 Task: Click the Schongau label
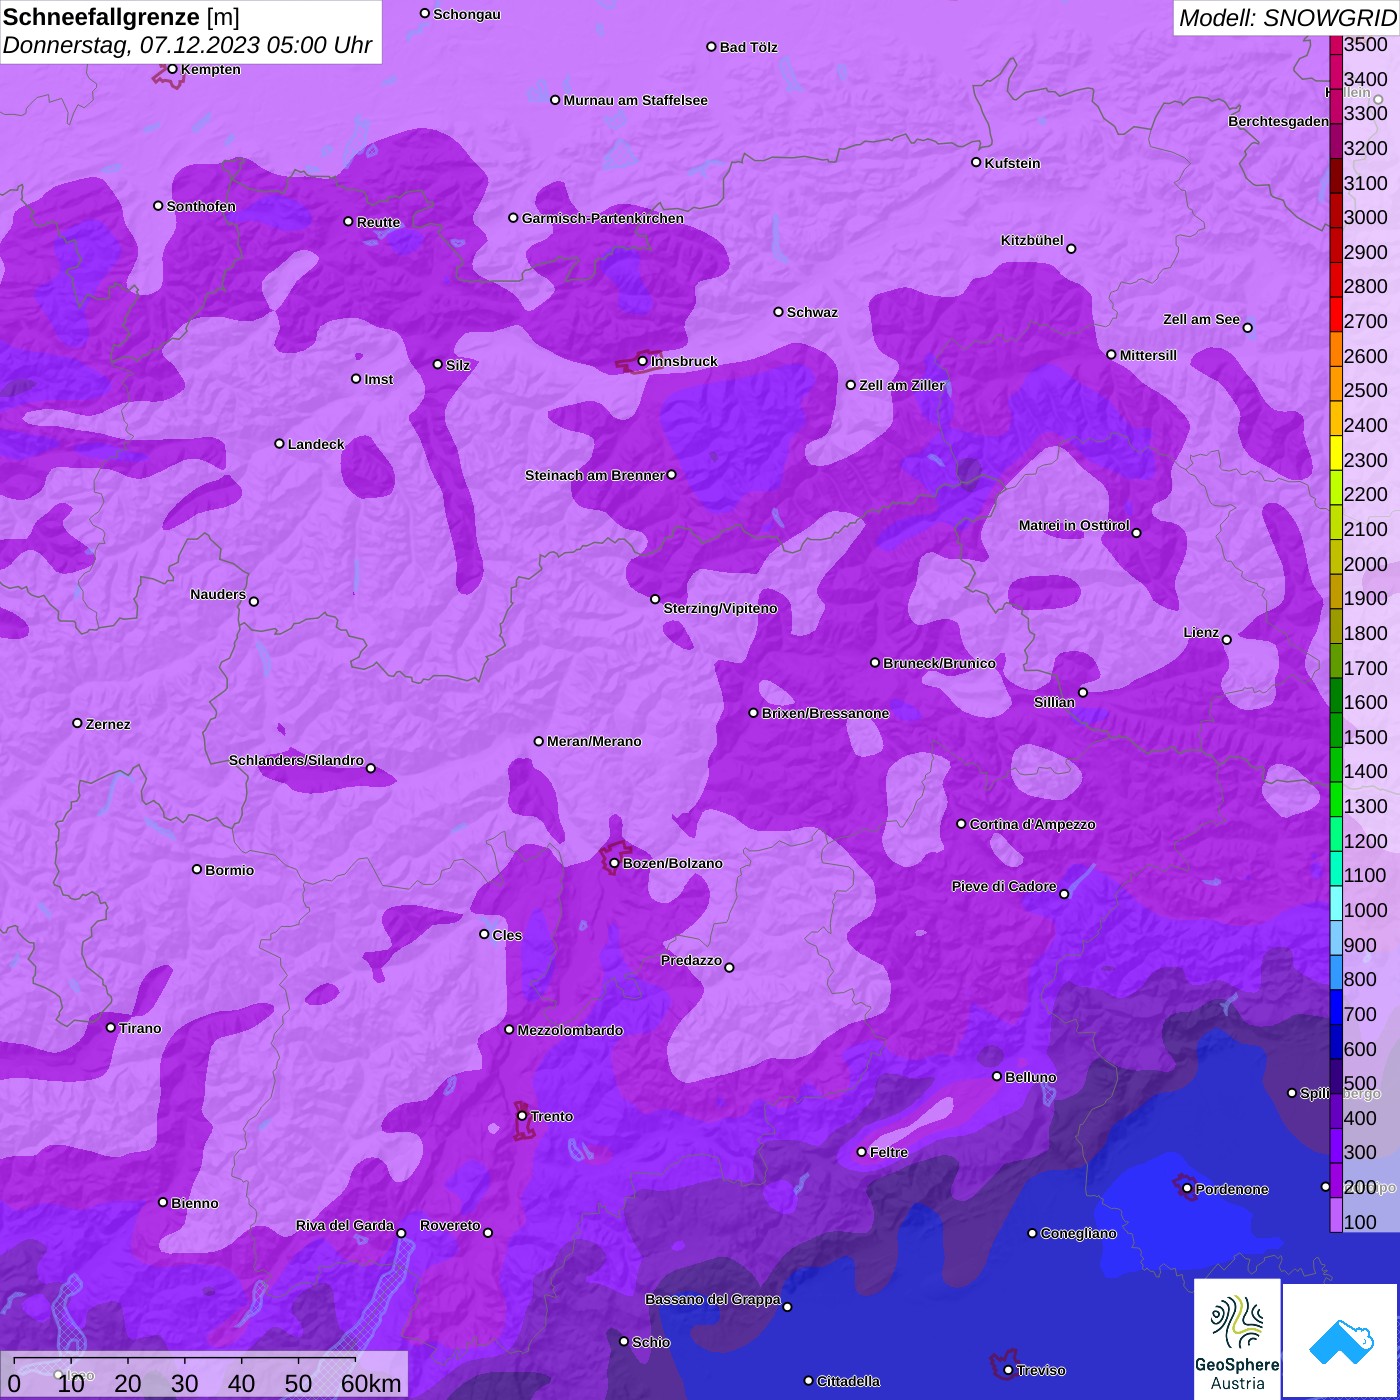(x=467, y=14)
